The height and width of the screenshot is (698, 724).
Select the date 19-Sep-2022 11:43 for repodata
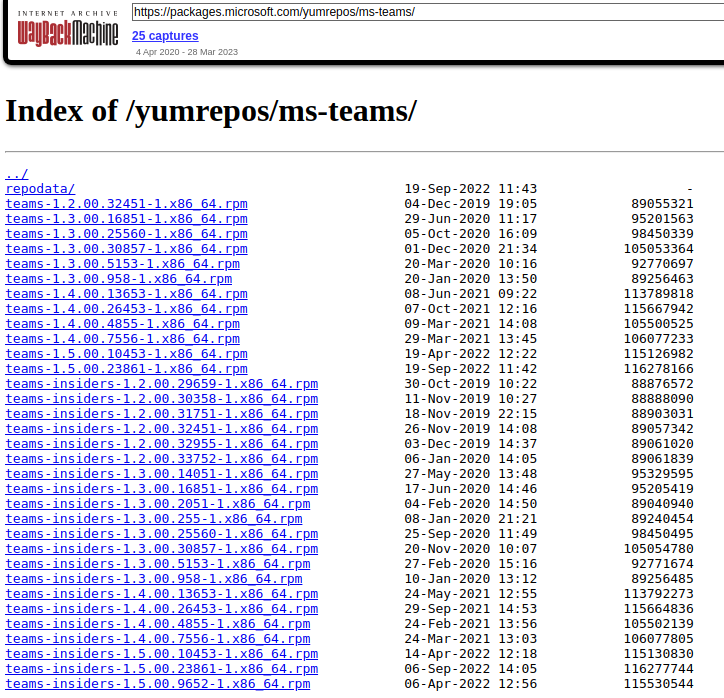pyautogui.click(x=471, y=189)
